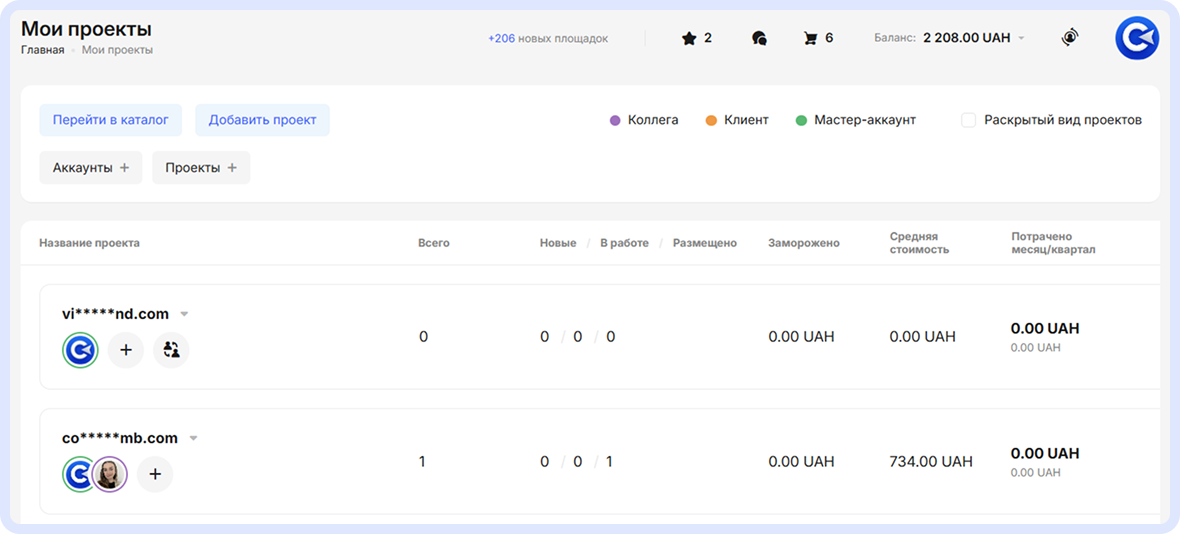Expand the vi*****nd.com project dropdown arrow
The width and height of the screenshot is (1180, 534).
(184, 314)
